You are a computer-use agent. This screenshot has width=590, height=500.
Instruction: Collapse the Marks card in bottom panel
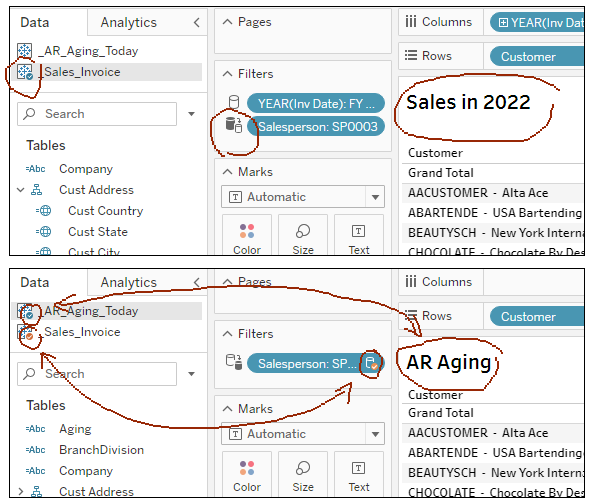point(228,409)
